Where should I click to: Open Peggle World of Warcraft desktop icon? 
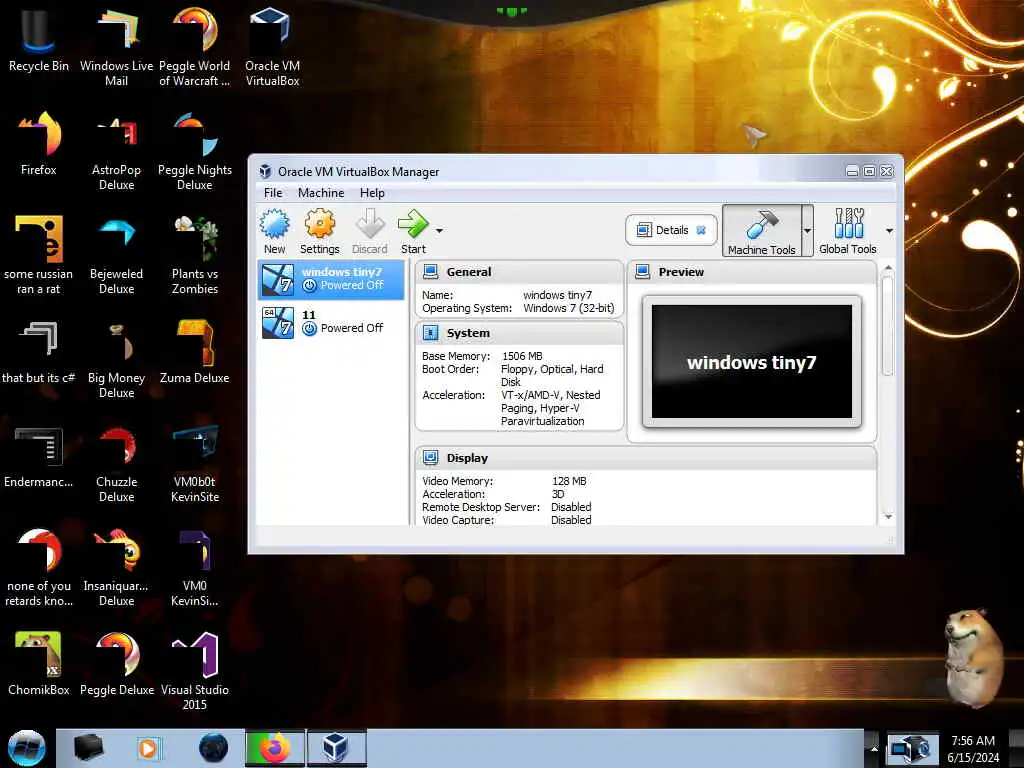[195, 46]
